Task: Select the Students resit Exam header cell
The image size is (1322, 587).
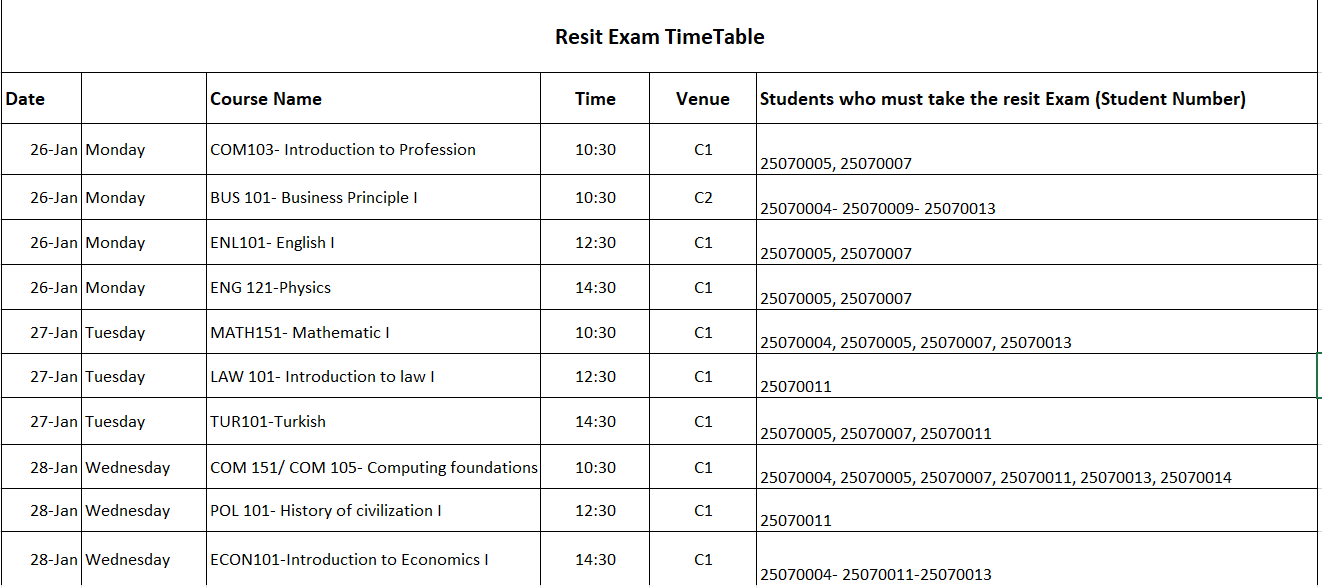Action: 1003,99
